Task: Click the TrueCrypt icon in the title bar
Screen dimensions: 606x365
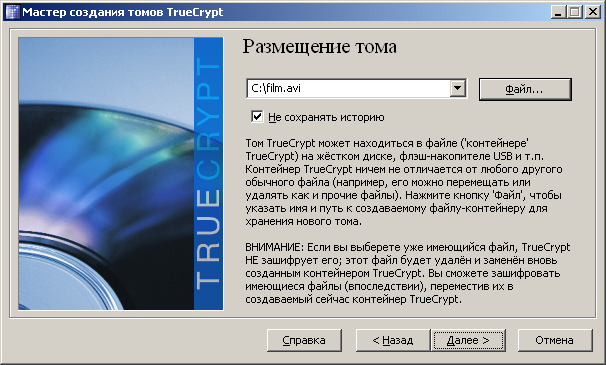Action: pyautogui.click(x=12, y=12)
